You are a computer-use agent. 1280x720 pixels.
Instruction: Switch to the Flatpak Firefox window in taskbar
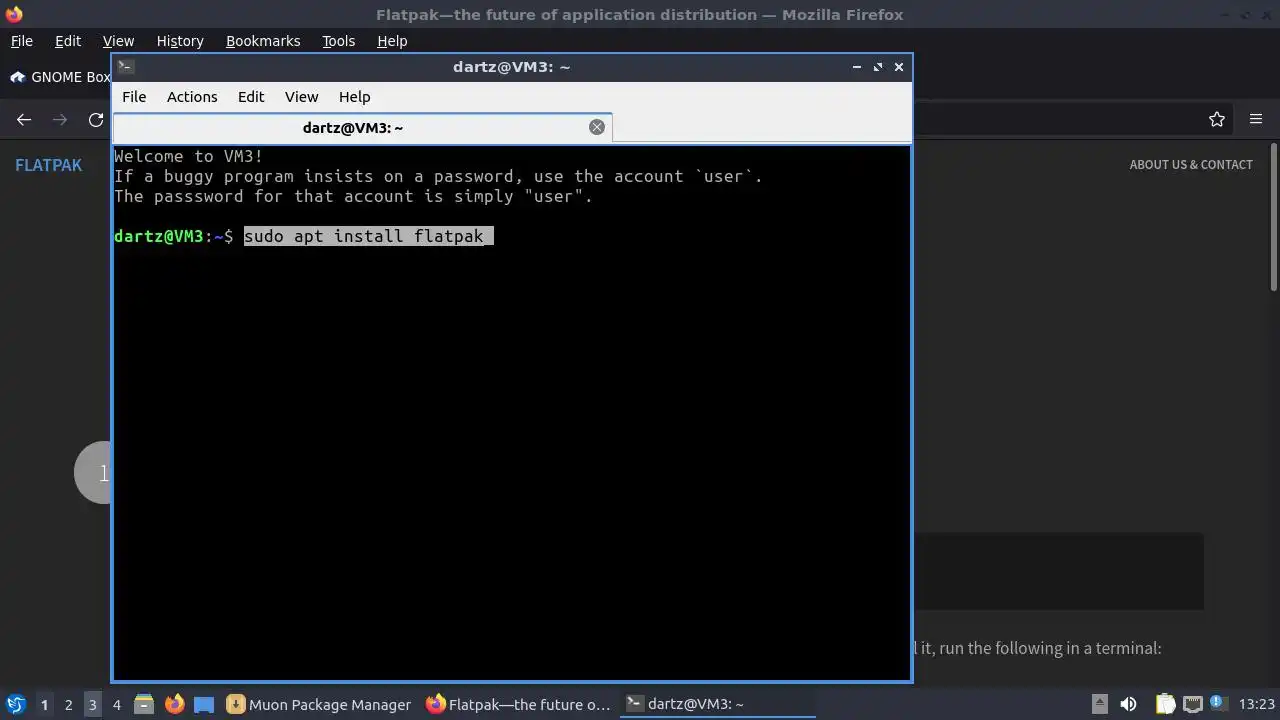click(x=518, y=704)
